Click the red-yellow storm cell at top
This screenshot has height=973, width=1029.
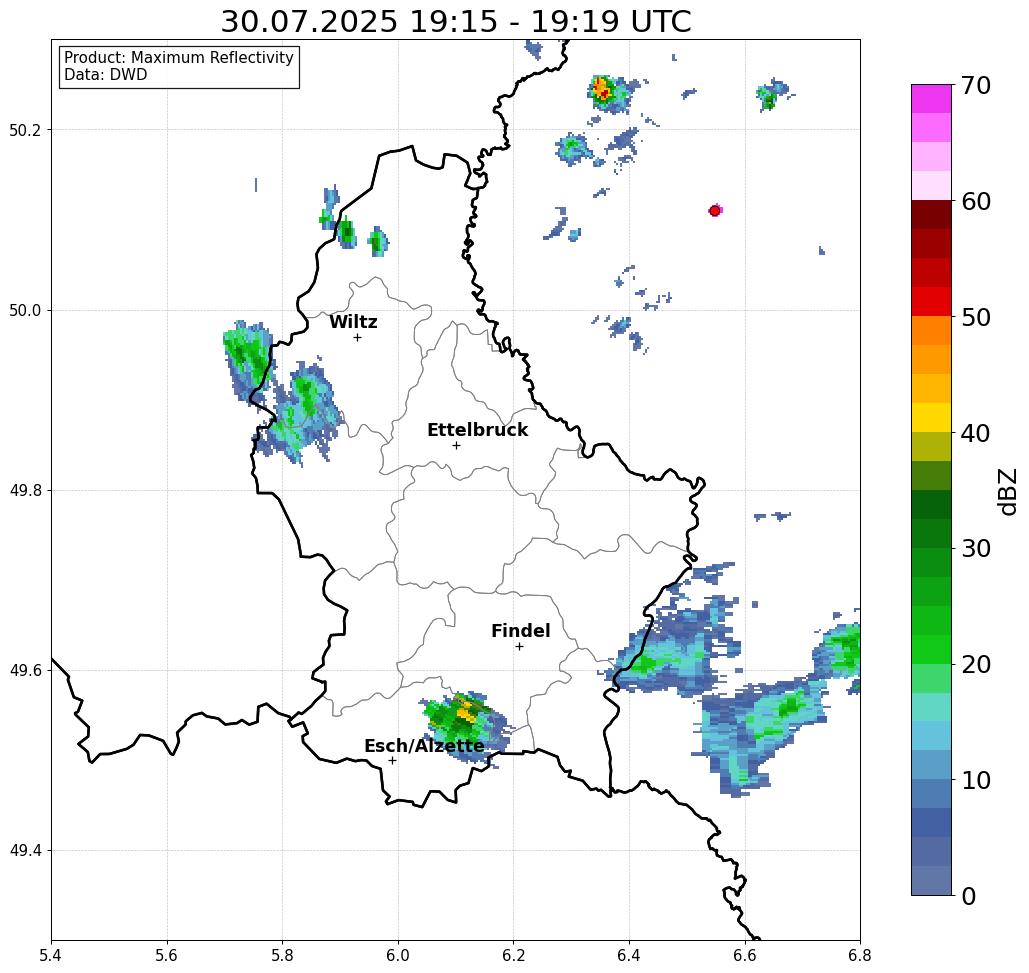(600, 90)
